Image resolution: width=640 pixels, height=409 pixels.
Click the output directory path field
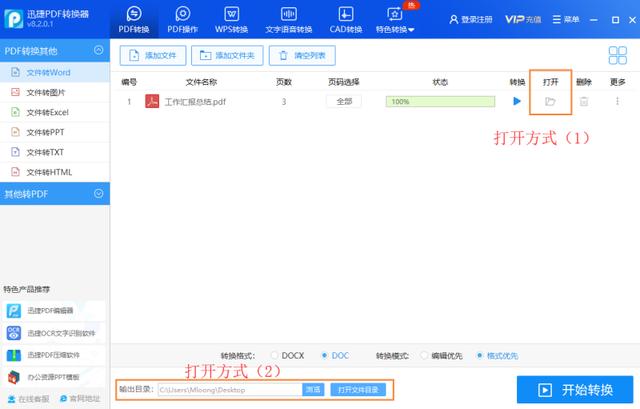click(230, 390)
